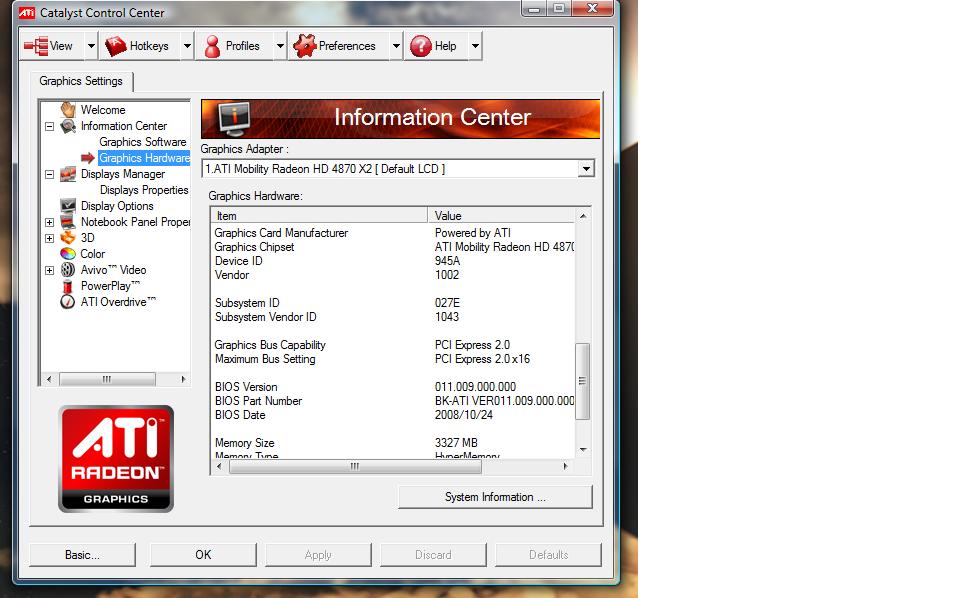Click the Defaults button
This screenshot has height=598, width=960.
(548, 555)
